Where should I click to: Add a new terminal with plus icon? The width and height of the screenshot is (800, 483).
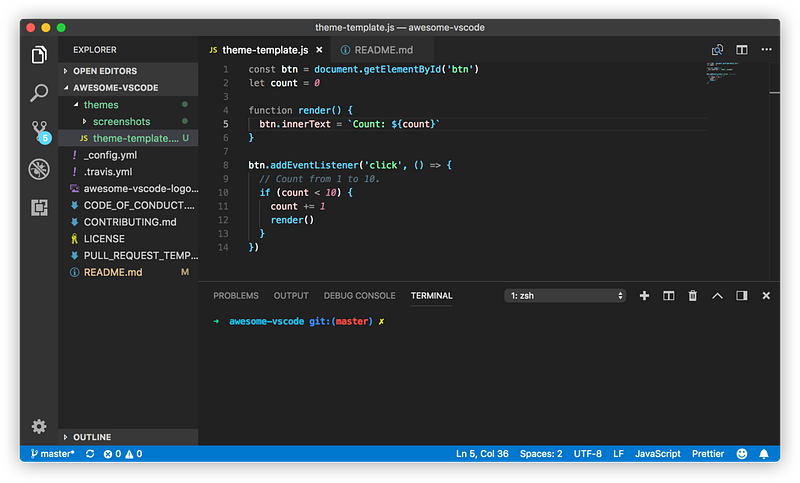coord(644,296)
